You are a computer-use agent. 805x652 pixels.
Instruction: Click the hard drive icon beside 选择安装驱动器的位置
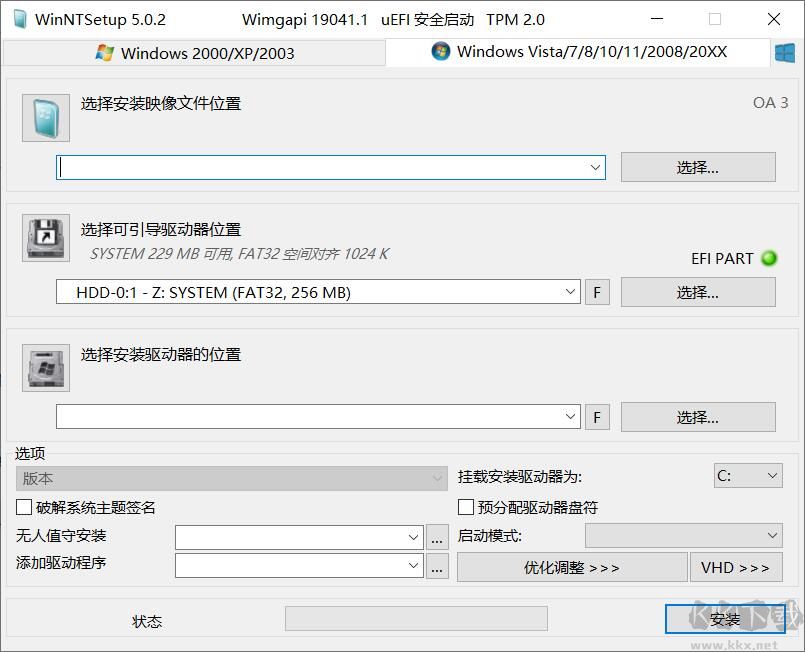(x=44, y=367)
